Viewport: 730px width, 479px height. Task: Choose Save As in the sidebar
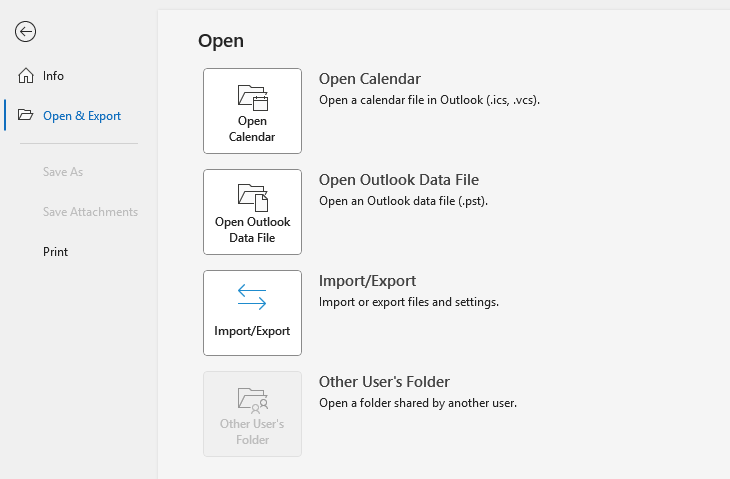point(62,172)
